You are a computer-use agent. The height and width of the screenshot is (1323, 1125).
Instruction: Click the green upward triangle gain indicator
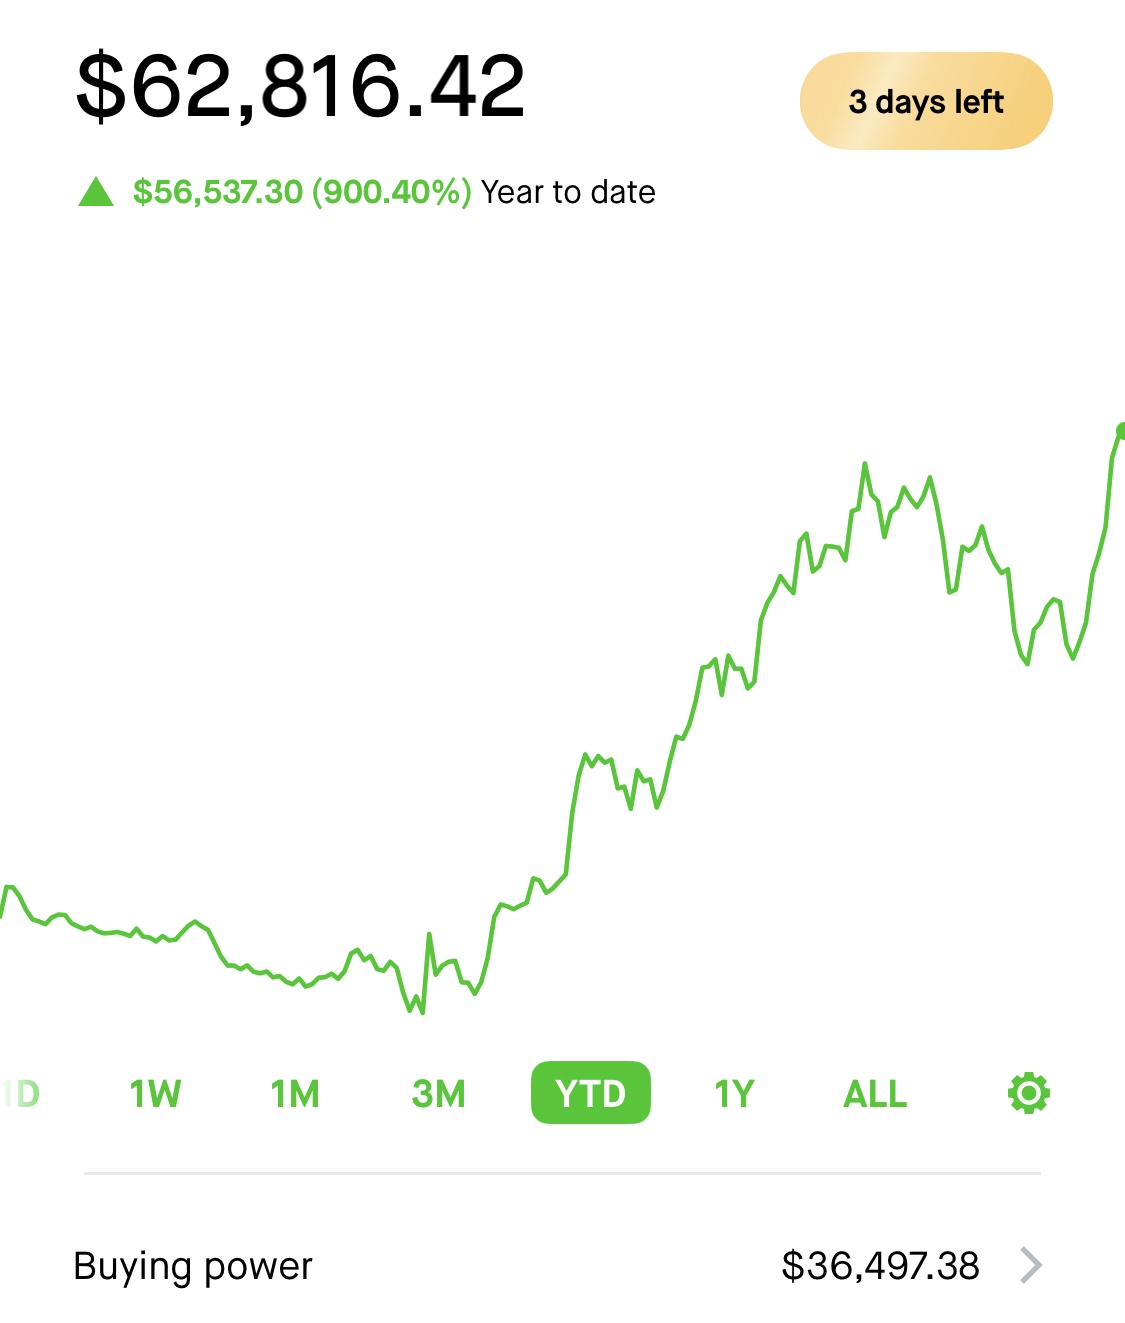pos(96,191)
